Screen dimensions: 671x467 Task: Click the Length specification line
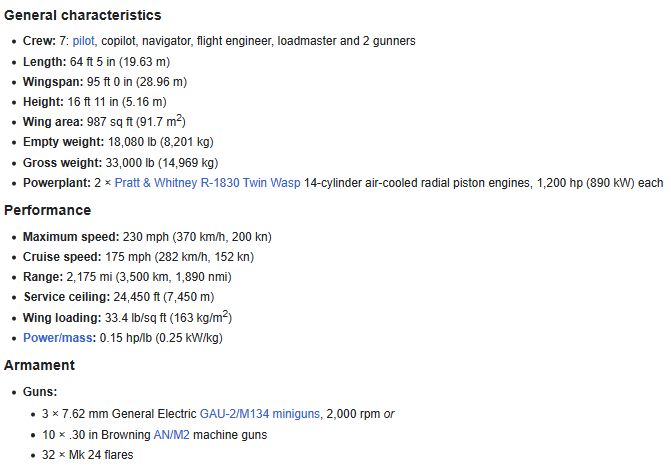(105, 62)
